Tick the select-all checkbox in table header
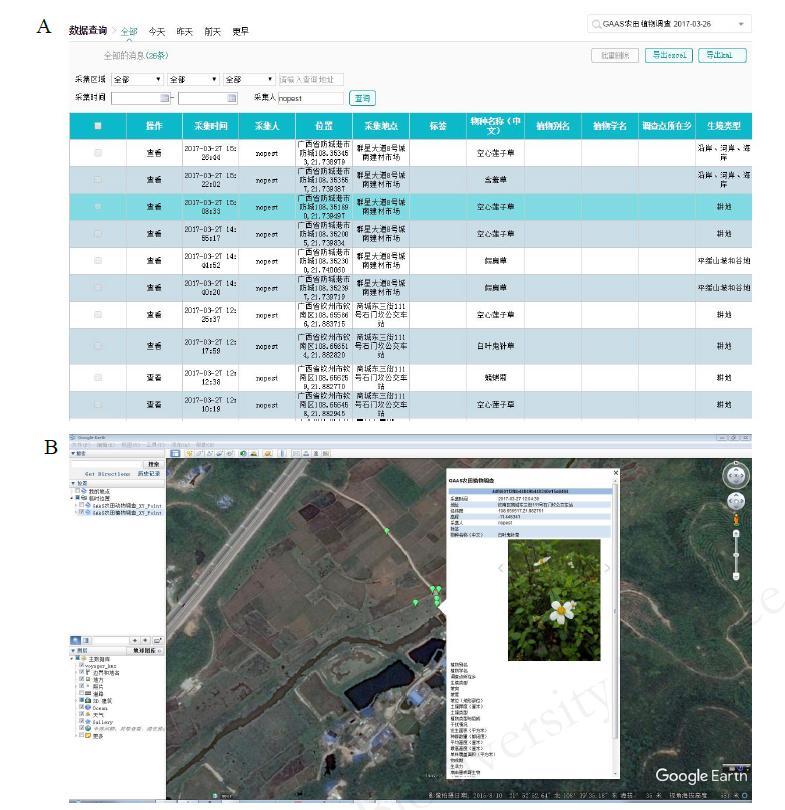This screenshot has width=785, height=810. pyautogui.click(x=98, y=126)
